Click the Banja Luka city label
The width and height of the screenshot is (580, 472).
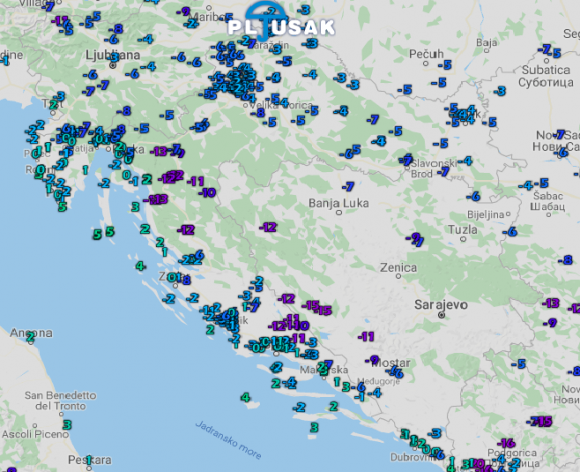(x=338, y=203)
